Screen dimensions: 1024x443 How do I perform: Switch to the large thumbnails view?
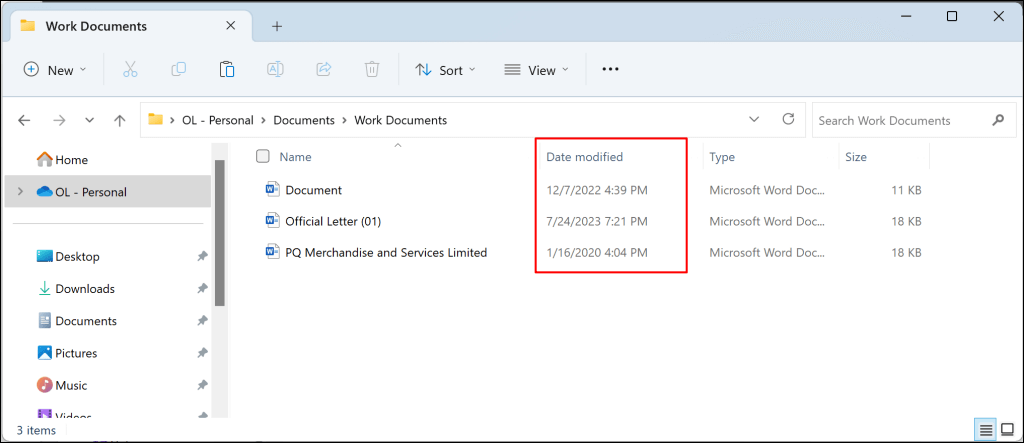pyautogui.click(x=1008, y=430)
